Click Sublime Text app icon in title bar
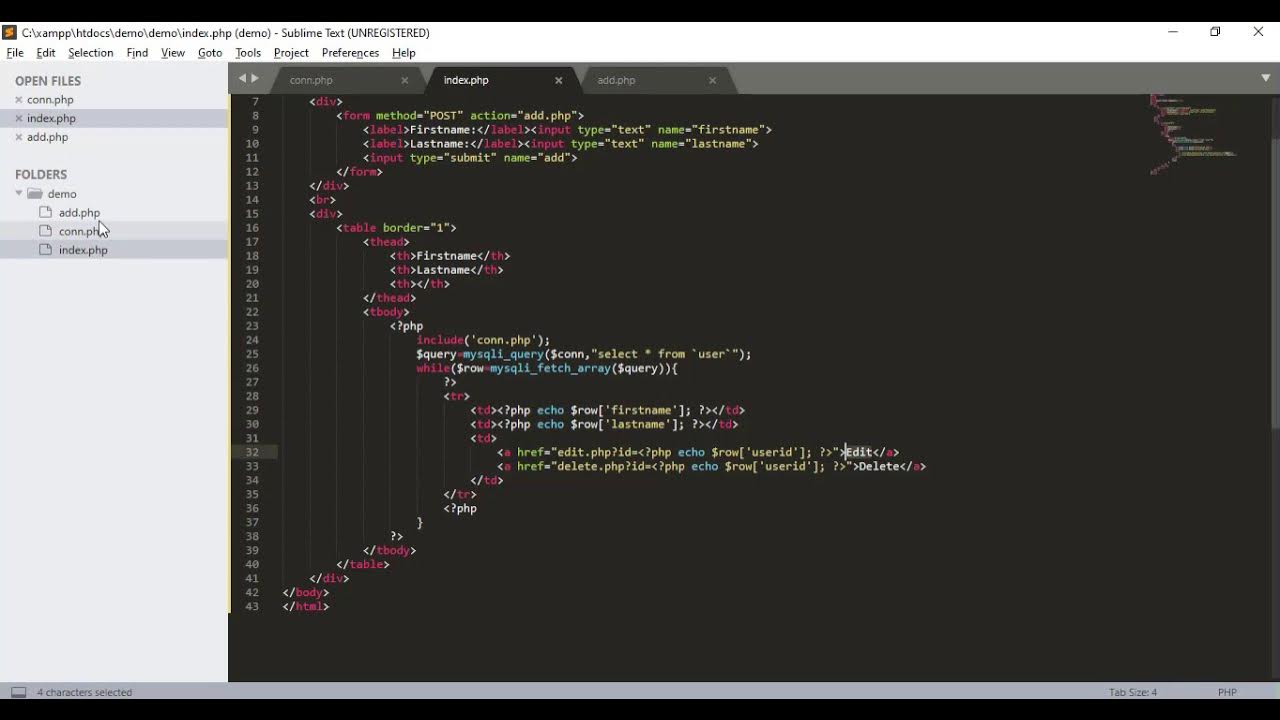This screenshot has width=1280, height=720. click(x=9, y=32)
